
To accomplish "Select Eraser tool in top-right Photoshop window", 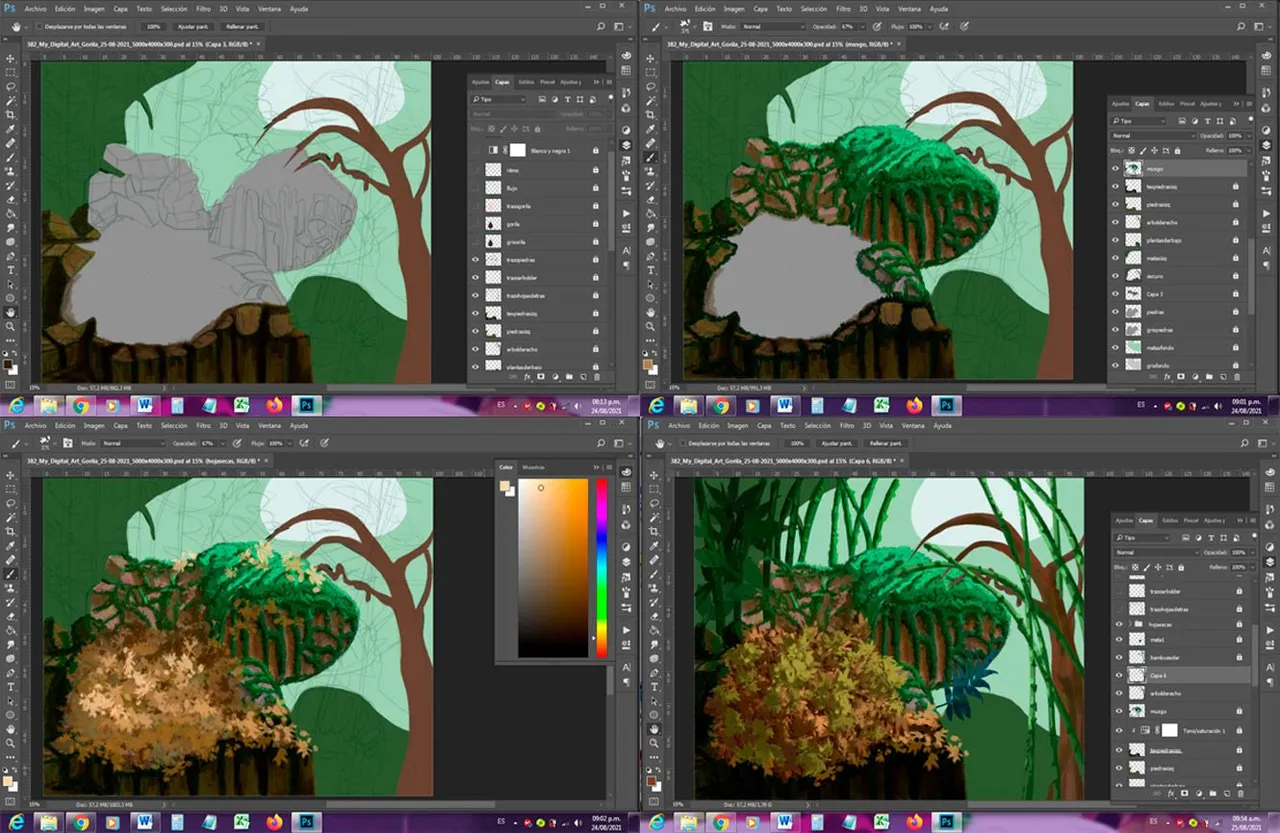I will pos(652,199).
